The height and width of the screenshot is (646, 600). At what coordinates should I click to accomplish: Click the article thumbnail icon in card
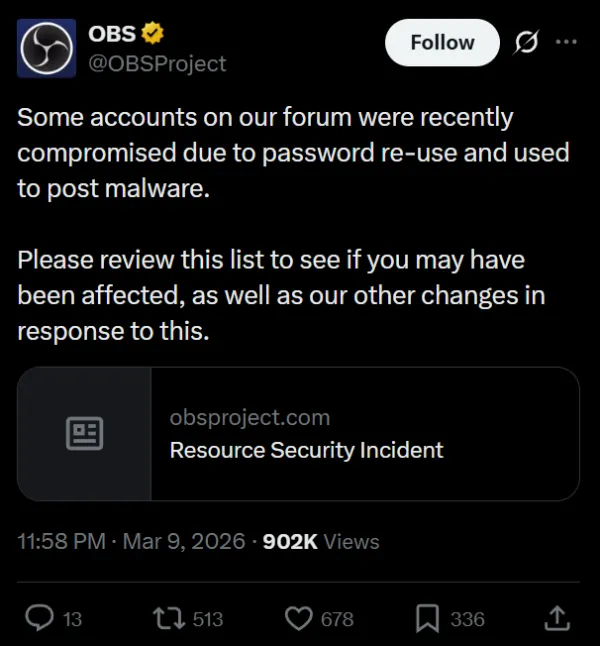pyautogui.click(x=85, y=433)
